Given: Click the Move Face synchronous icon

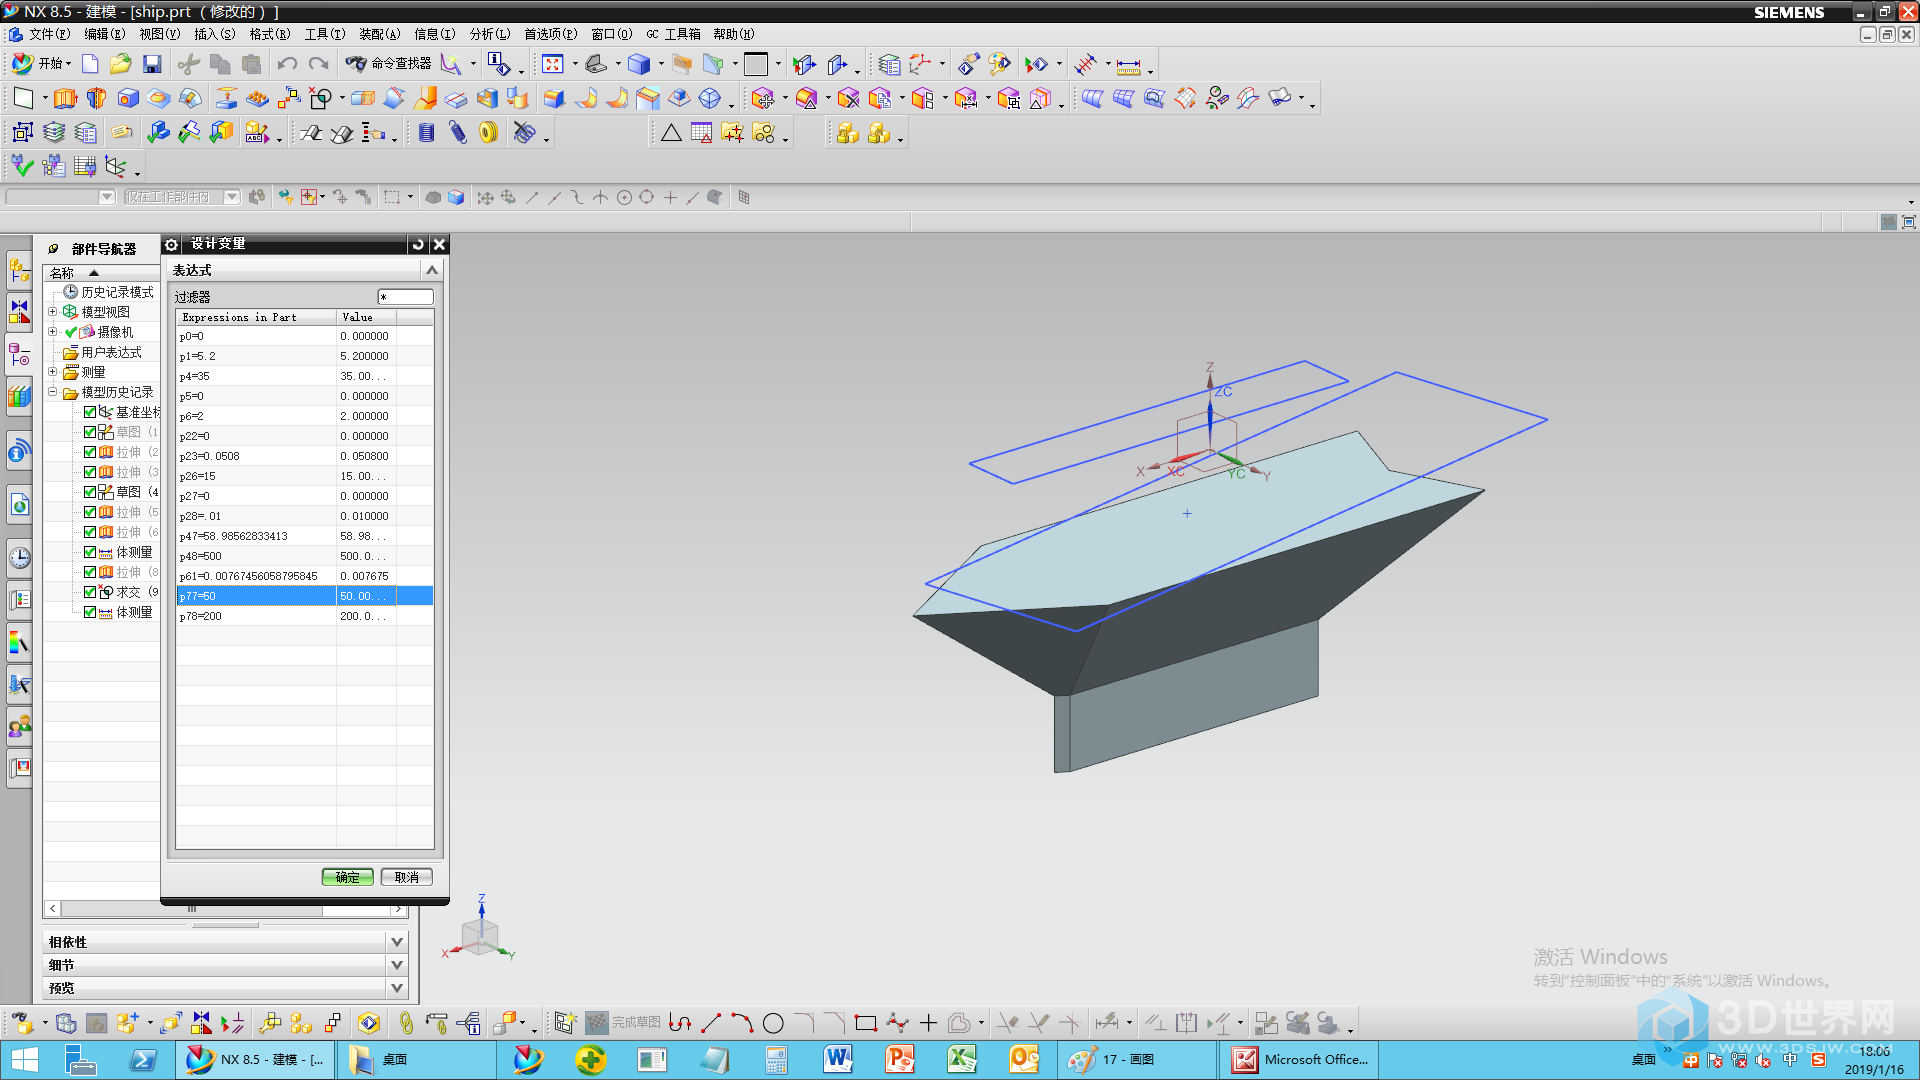Looking at the screenshot, I should pyautogui.click(x=763, y=99).
